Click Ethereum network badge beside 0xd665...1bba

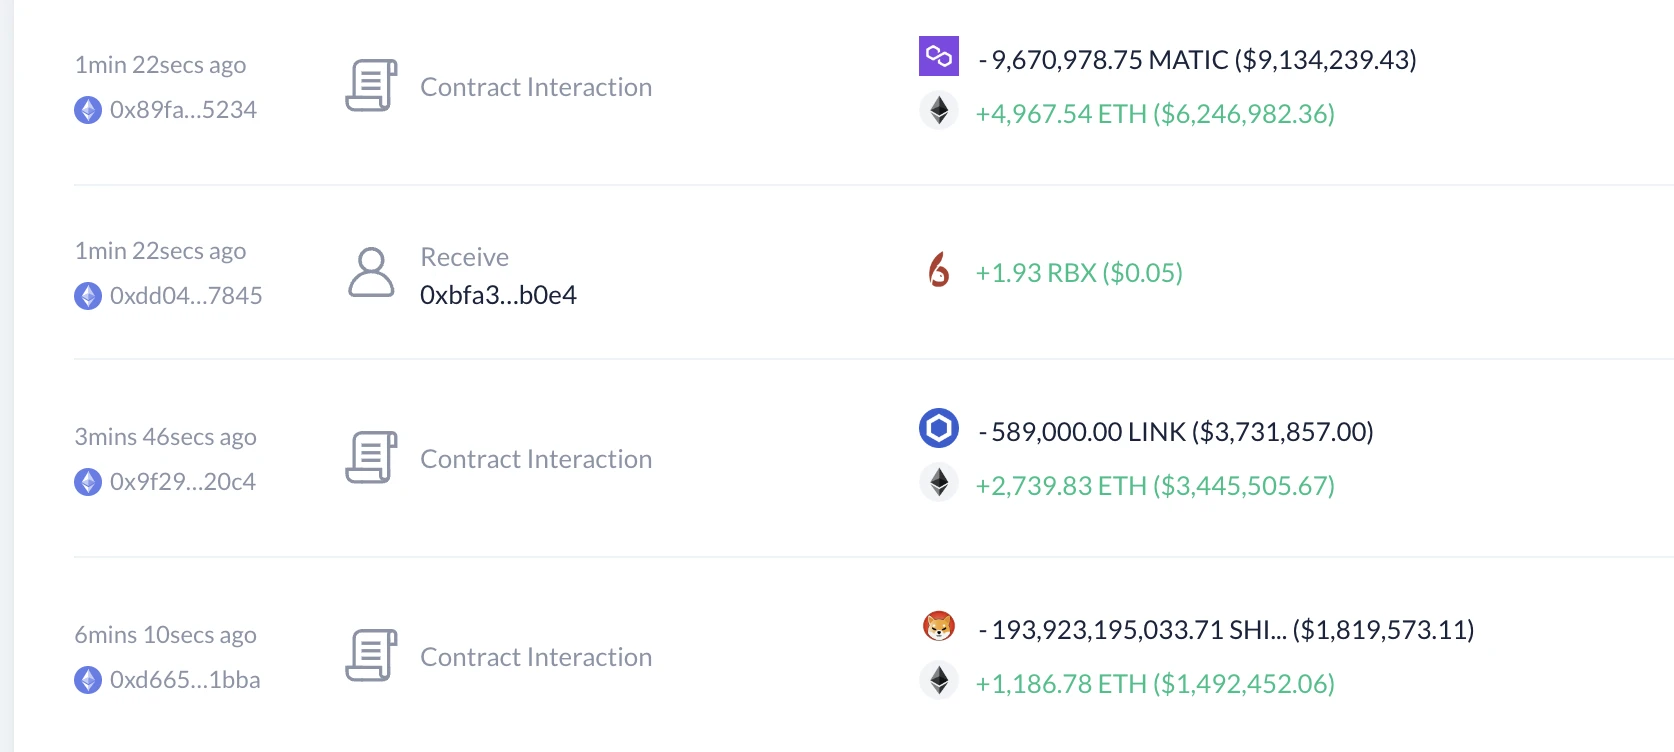(88, 680)
